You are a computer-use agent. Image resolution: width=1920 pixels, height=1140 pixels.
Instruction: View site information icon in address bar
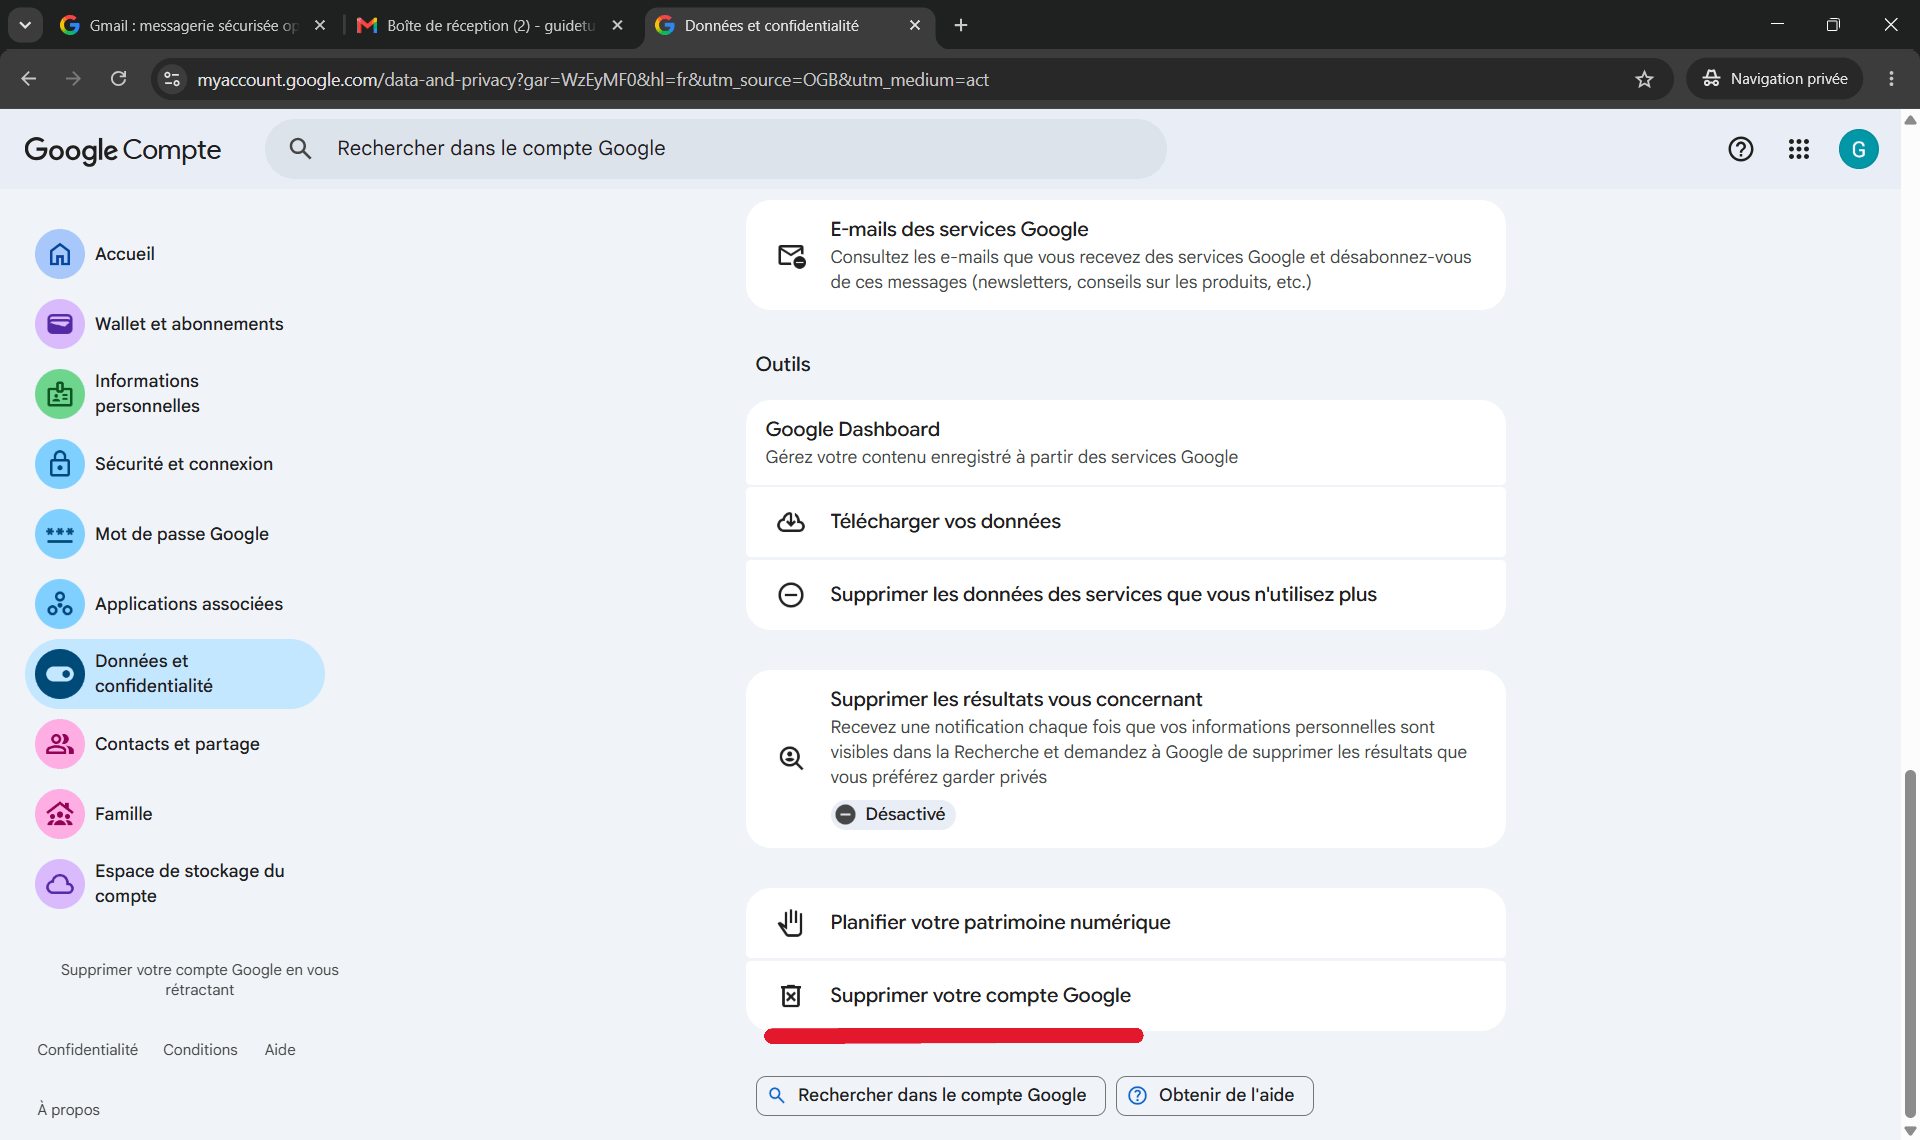[x=172, y=79]
